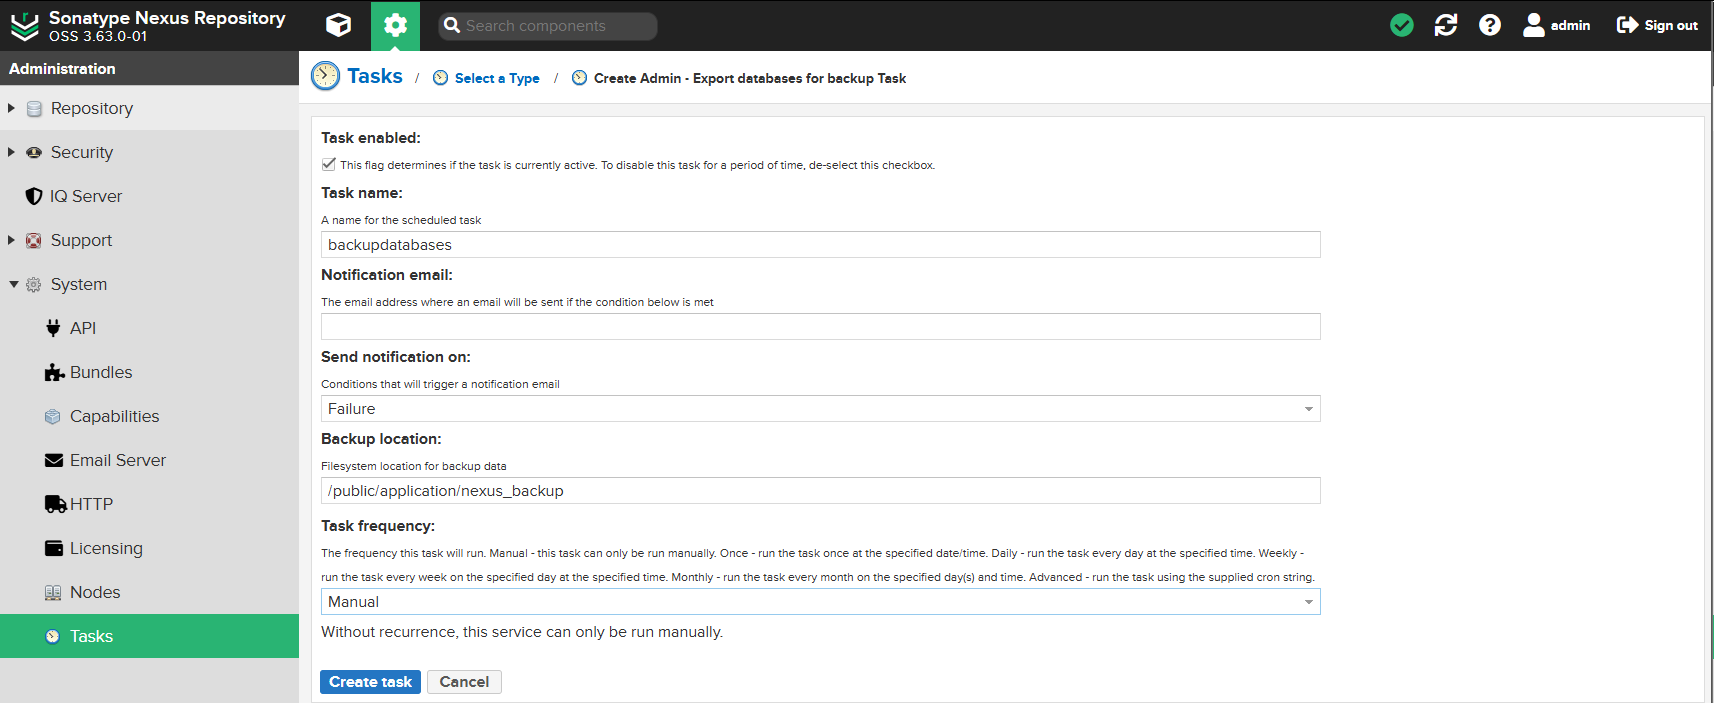Click the HTTP truck icon
The height and width of the screenshot is (703, 1714).
point(55,504)
